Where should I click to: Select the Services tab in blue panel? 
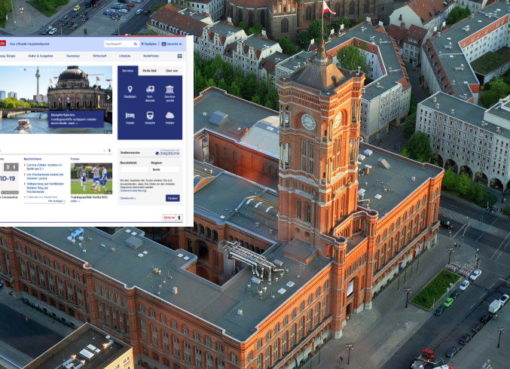point(128,71)
